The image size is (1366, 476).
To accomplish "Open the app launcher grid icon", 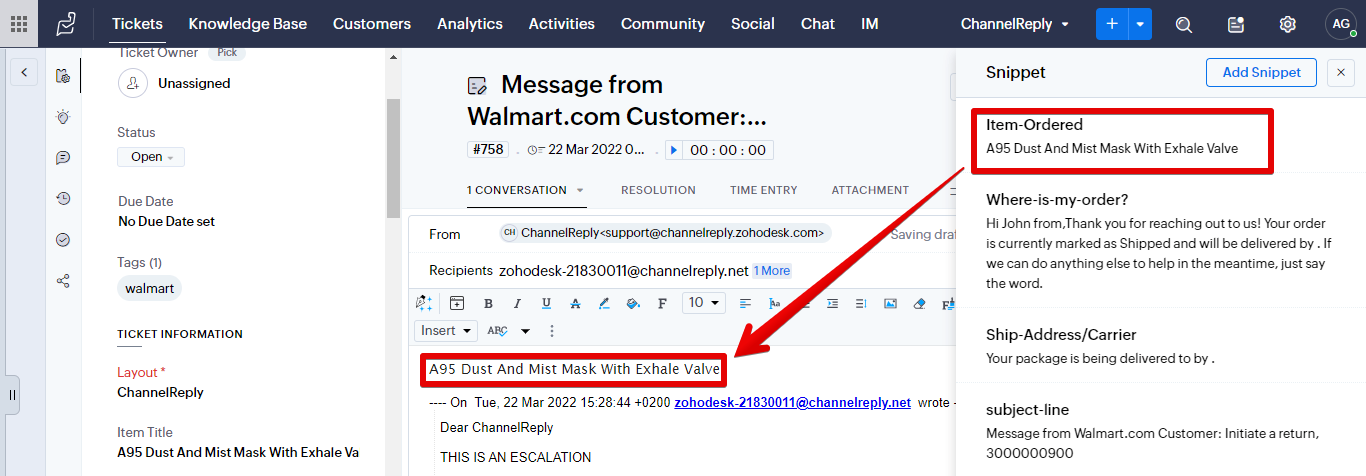I will pos(19,24).
